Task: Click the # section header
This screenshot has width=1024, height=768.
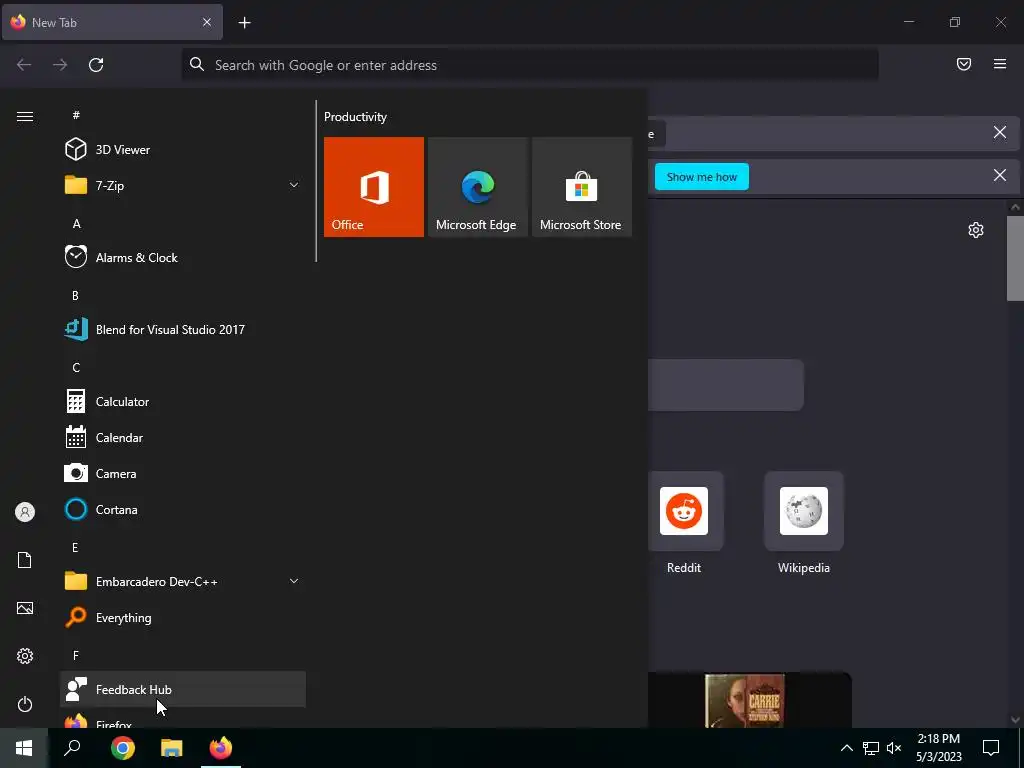Action: pos(76,115)
